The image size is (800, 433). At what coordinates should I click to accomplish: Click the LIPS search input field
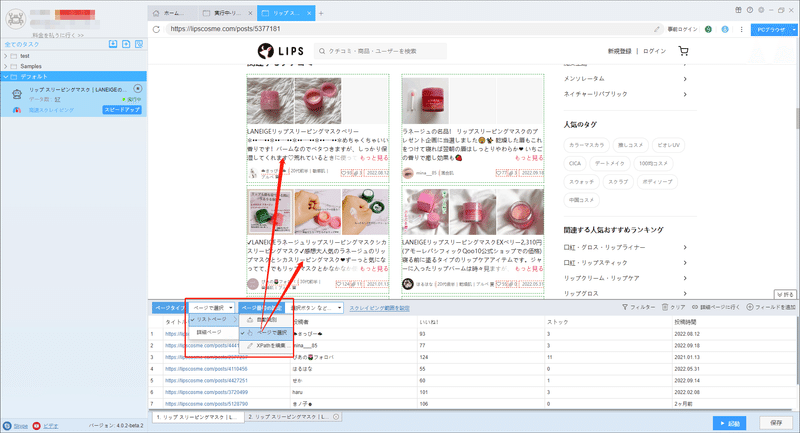(380, 51)
